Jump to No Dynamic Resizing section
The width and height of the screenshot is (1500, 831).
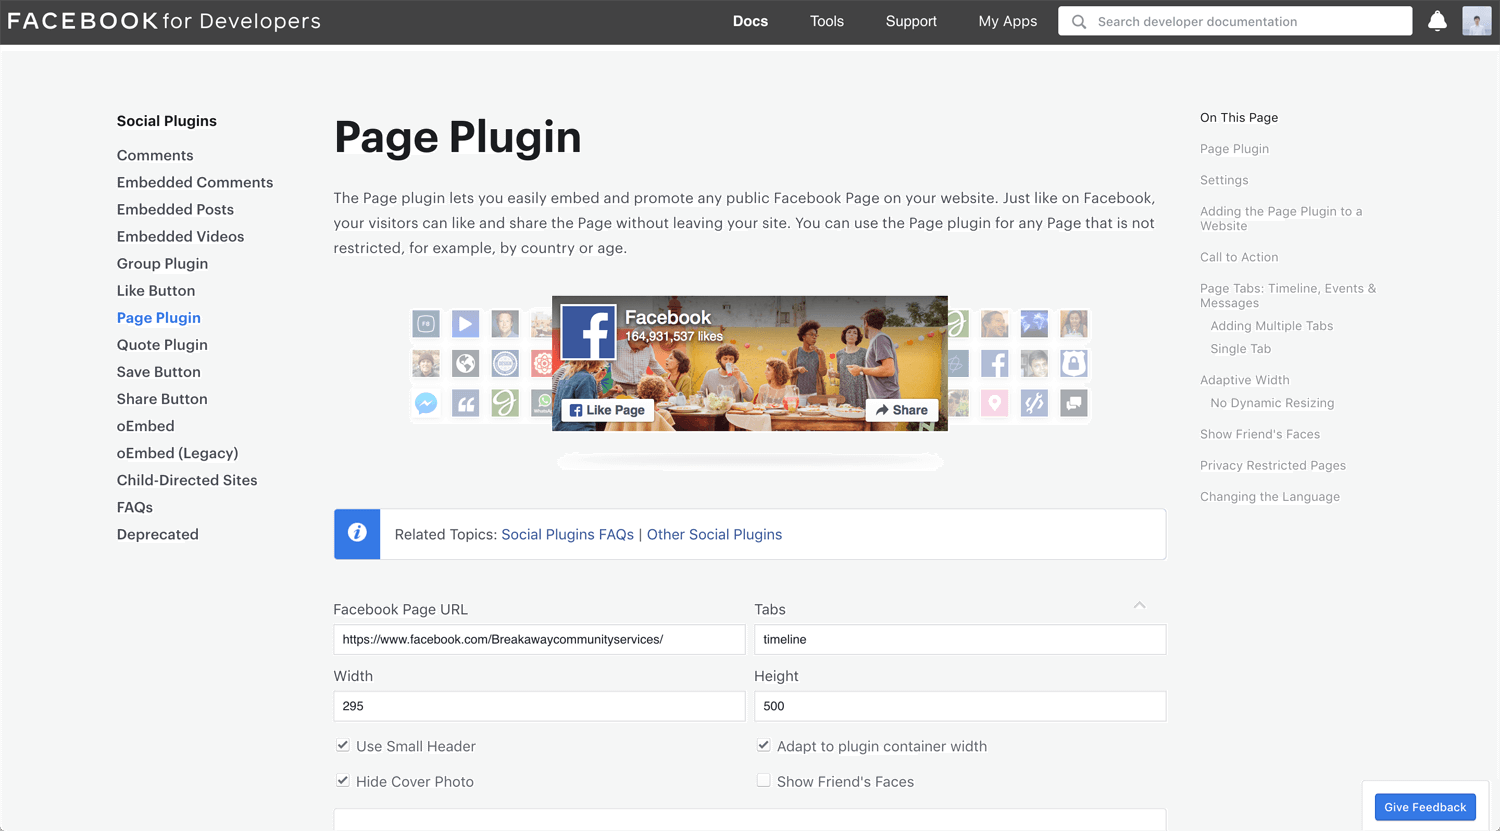[1272, 403]
